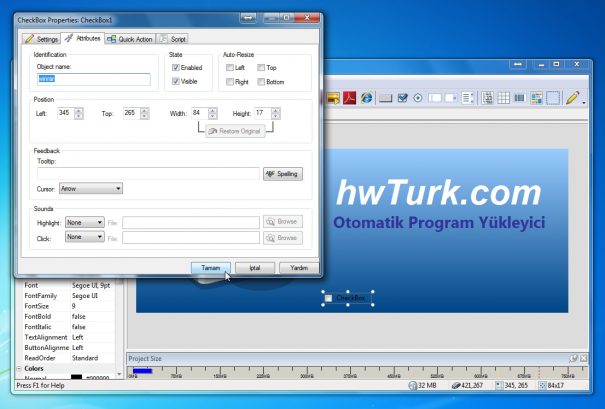Uncheck the Enabled state checkbox

click(x=176, y=68)
